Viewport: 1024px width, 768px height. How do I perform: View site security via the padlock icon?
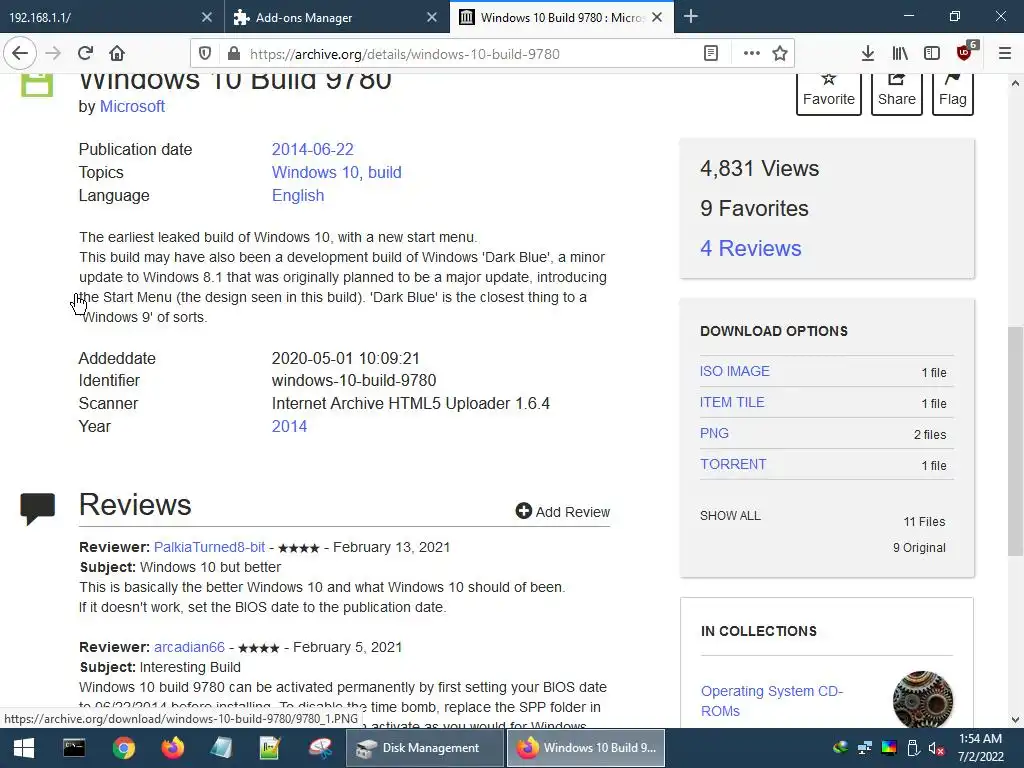coord(233,54)
